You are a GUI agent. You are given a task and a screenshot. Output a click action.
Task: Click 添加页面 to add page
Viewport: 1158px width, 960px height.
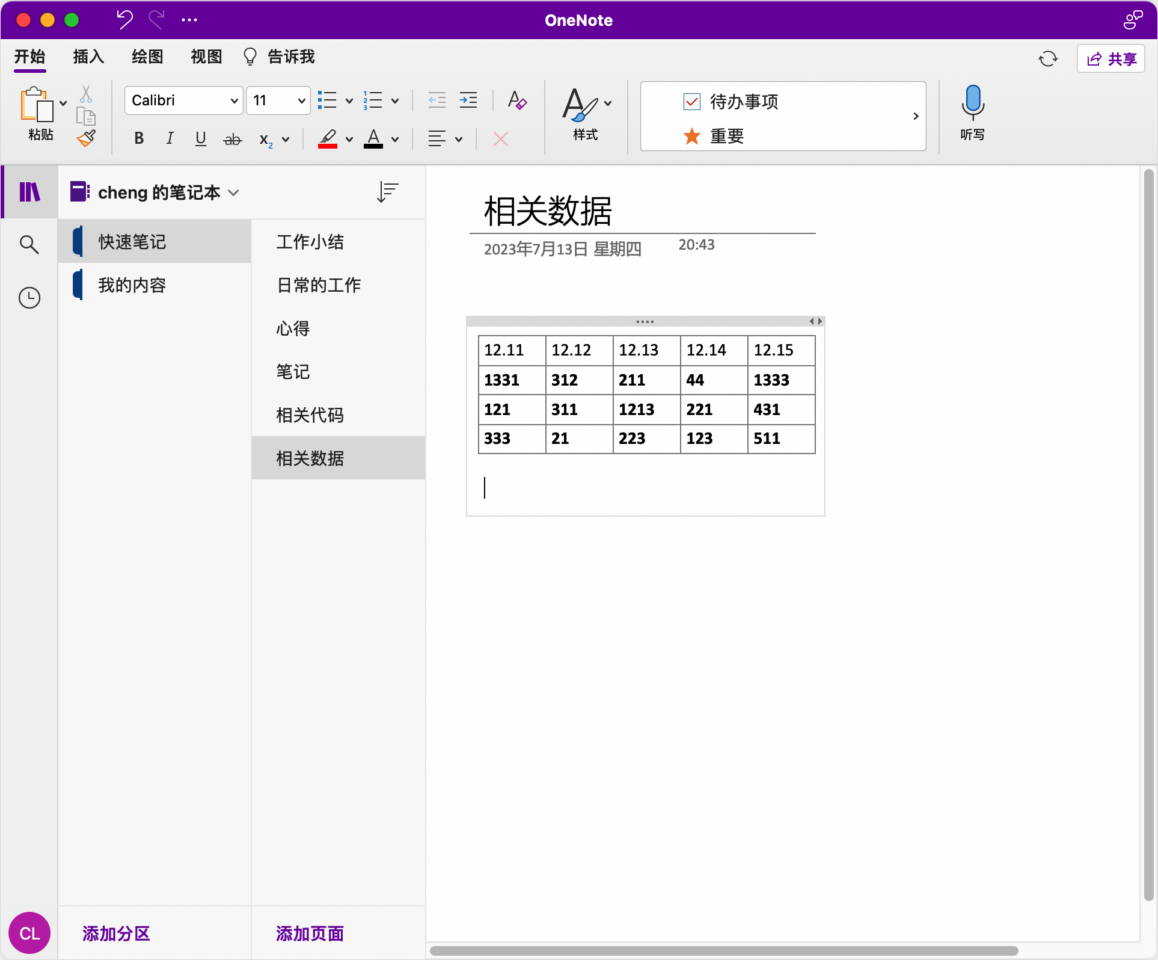pos(309,933)
